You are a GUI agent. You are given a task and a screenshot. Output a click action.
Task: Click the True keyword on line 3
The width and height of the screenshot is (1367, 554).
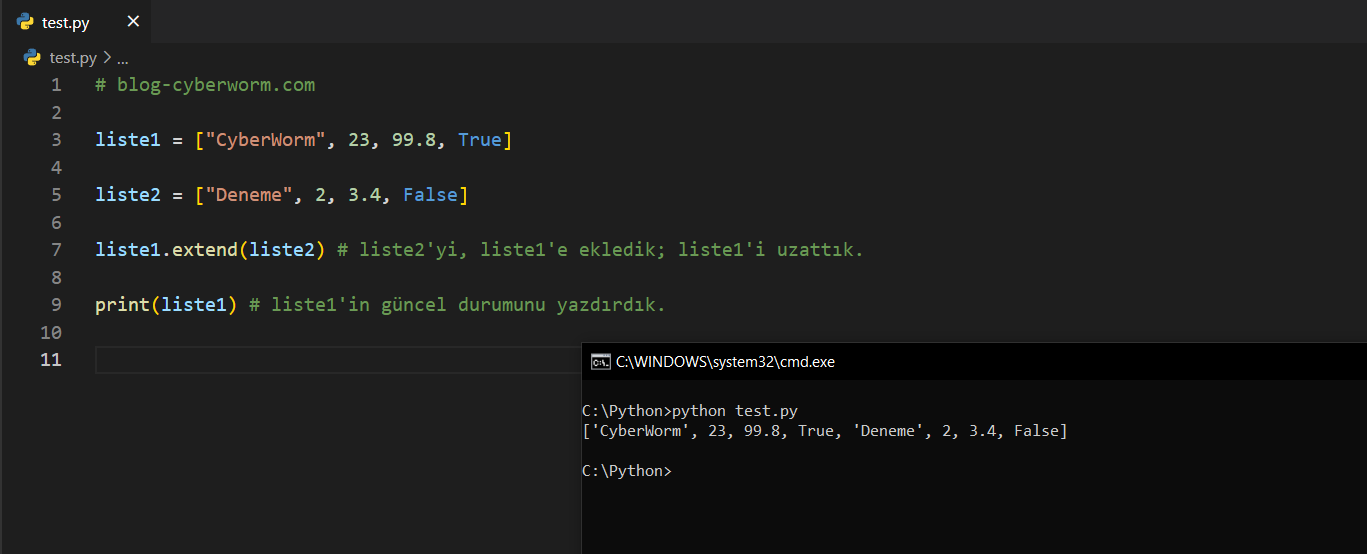pyautogui.click(x=480, y=140)
